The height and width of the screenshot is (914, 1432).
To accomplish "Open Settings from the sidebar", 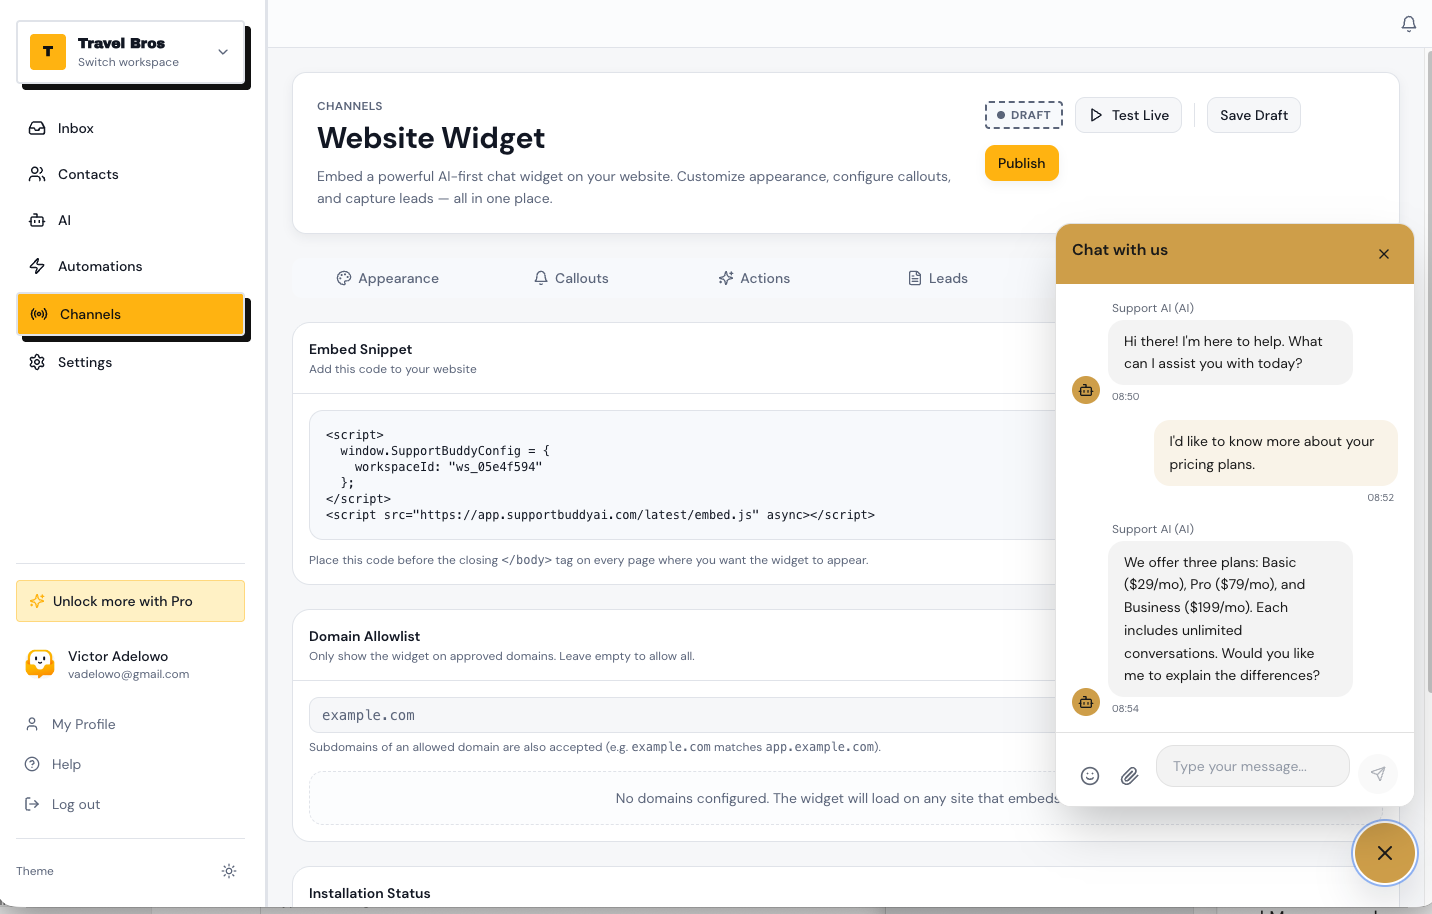I will click(x=131, y=362).
